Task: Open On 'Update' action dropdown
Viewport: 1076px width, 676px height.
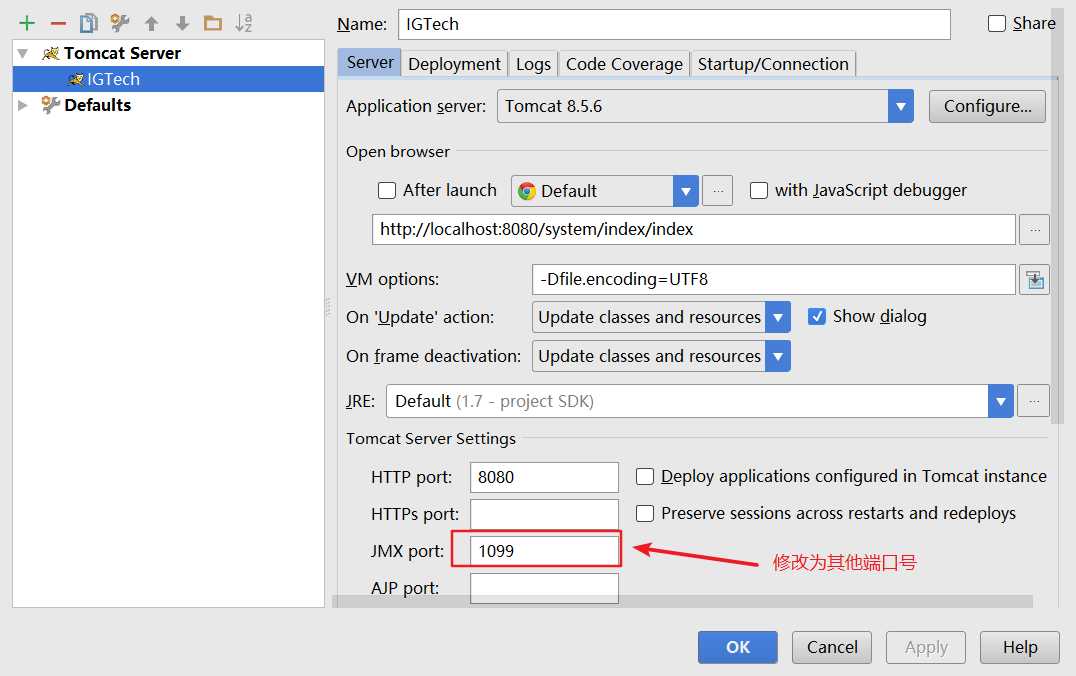Action: [x=661, y=317]
